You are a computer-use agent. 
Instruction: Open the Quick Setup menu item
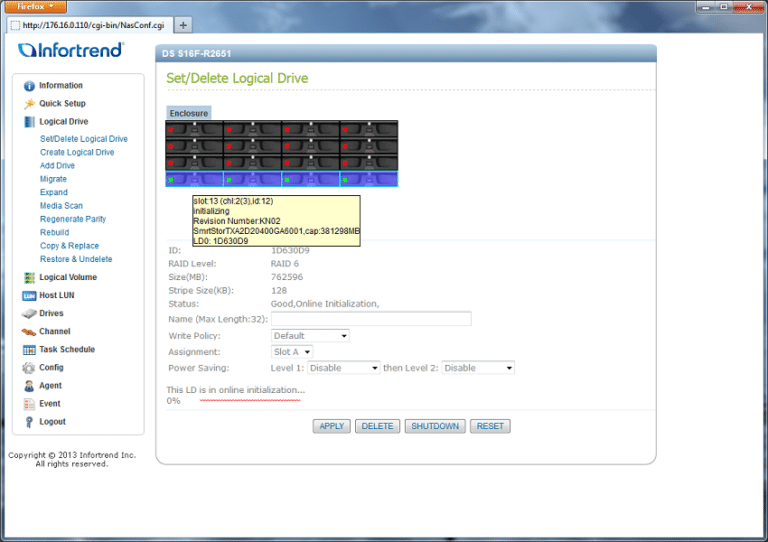(x=62, y=103)
